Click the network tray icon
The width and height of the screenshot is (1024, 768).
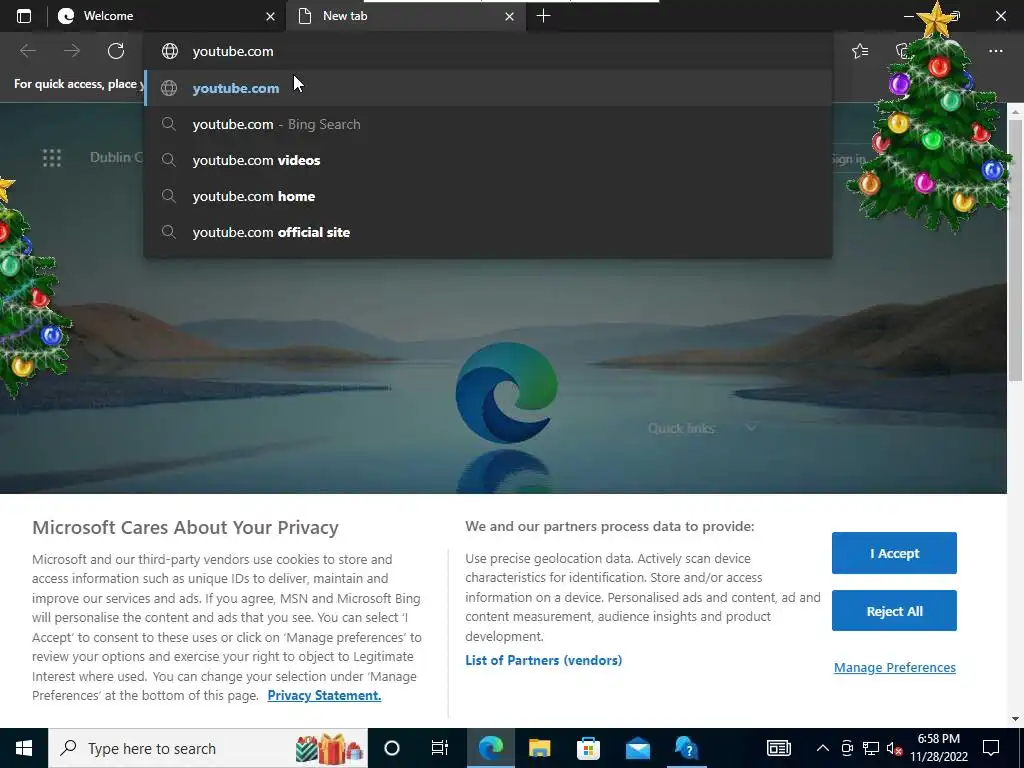871,748
